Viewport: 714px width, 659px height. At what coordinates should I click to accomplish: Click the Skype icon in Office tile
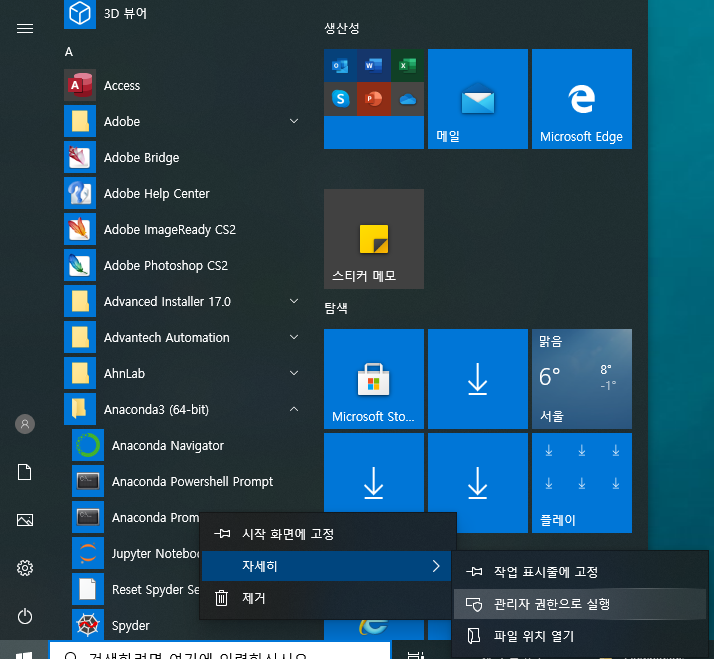pos(341,99)
